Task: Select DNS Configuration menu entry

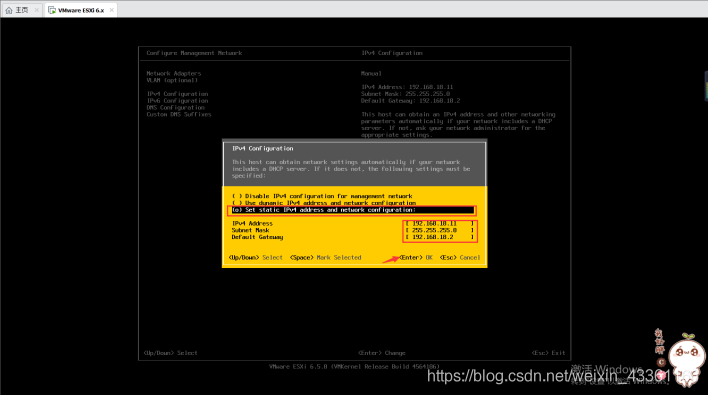Action: [175, 108]
